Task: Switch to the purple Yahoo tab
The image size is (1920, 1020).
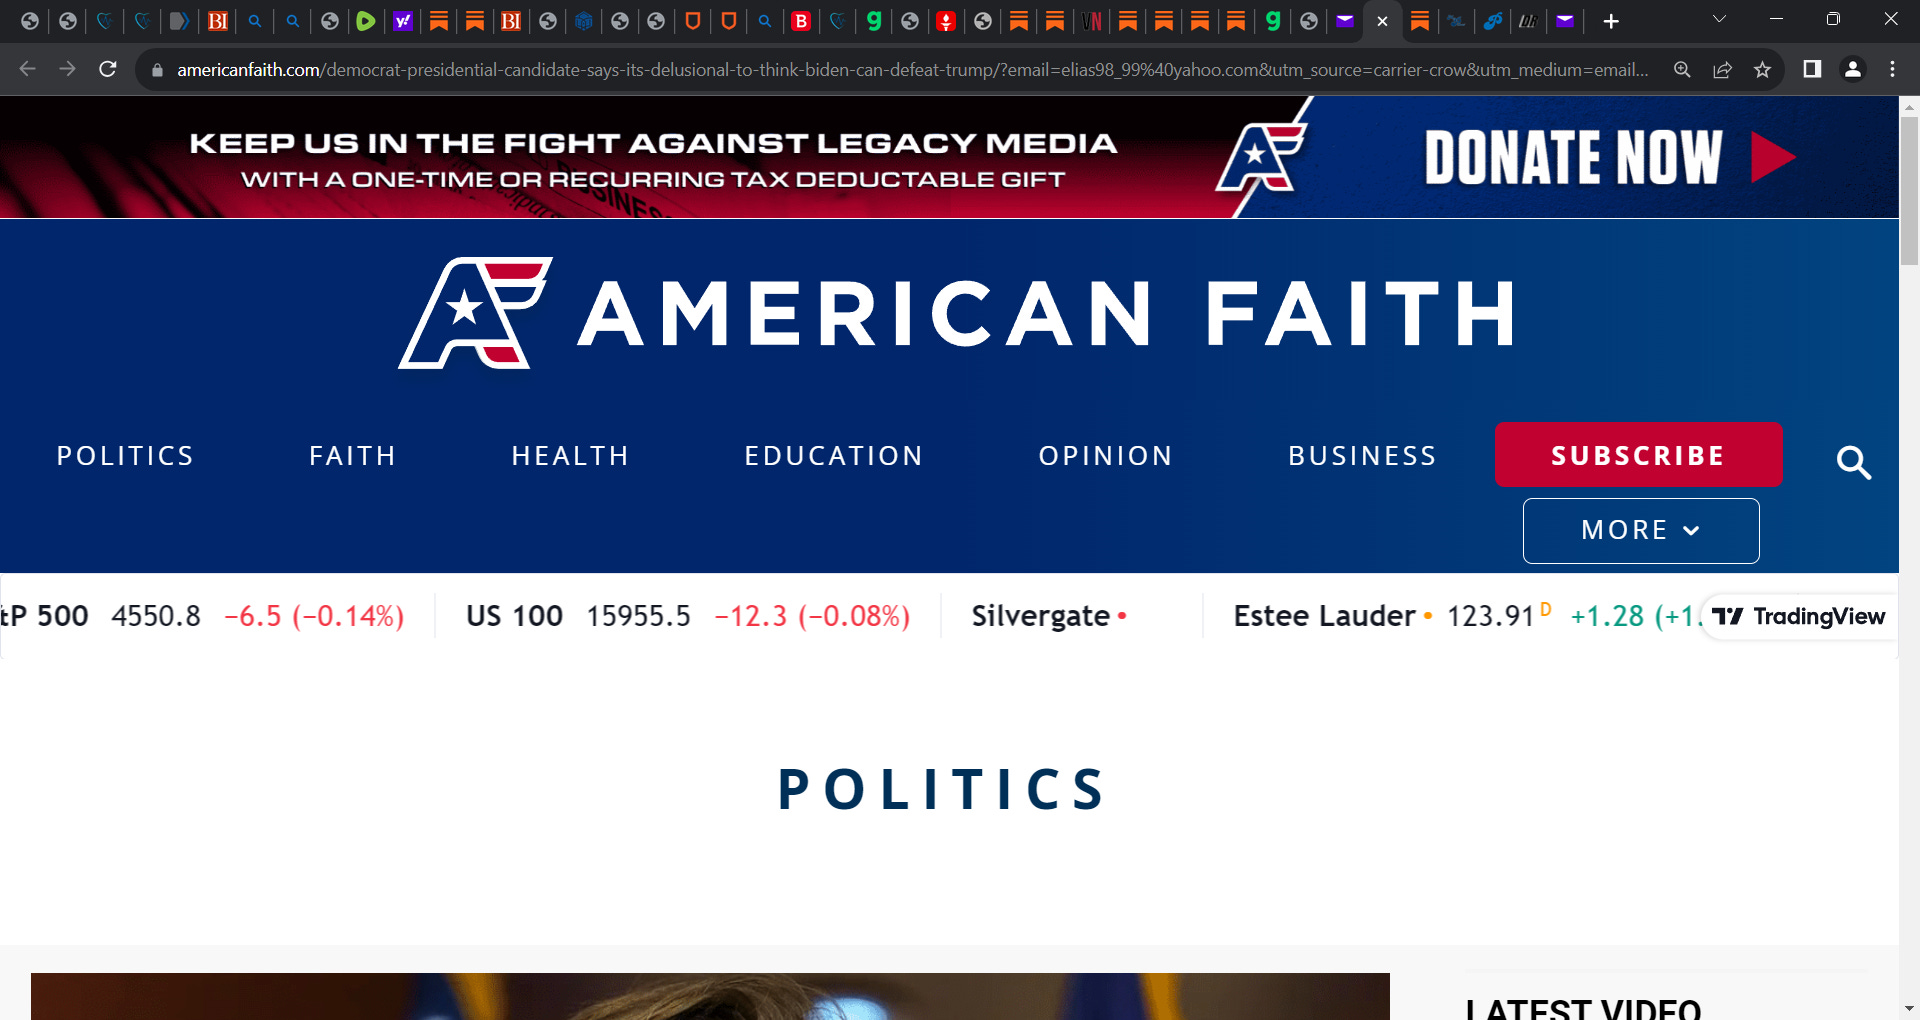Action: (x=402, y=21)
